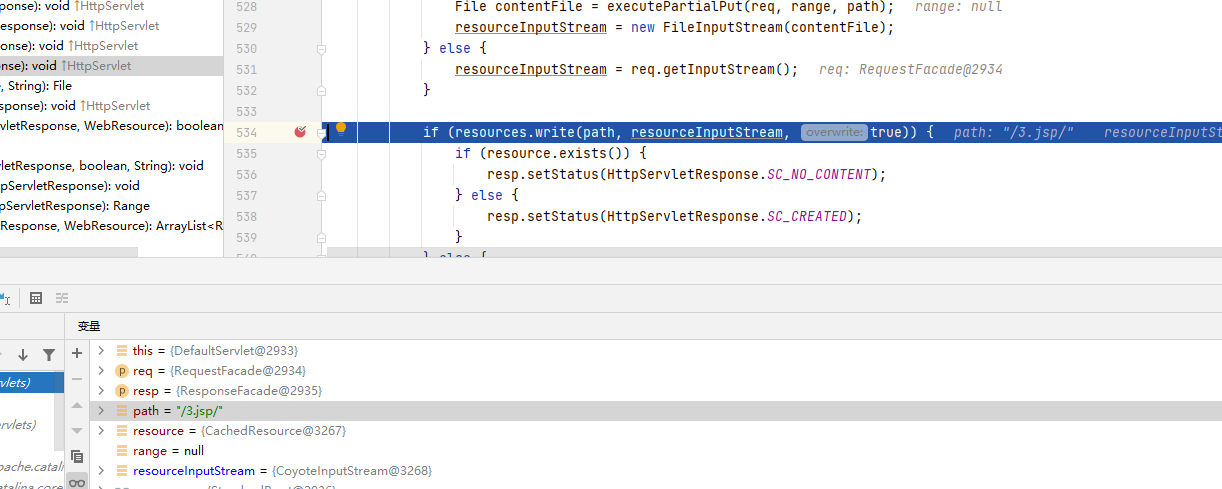
Task: Click the Run to Cursor icon
Action: click(5, 298)
